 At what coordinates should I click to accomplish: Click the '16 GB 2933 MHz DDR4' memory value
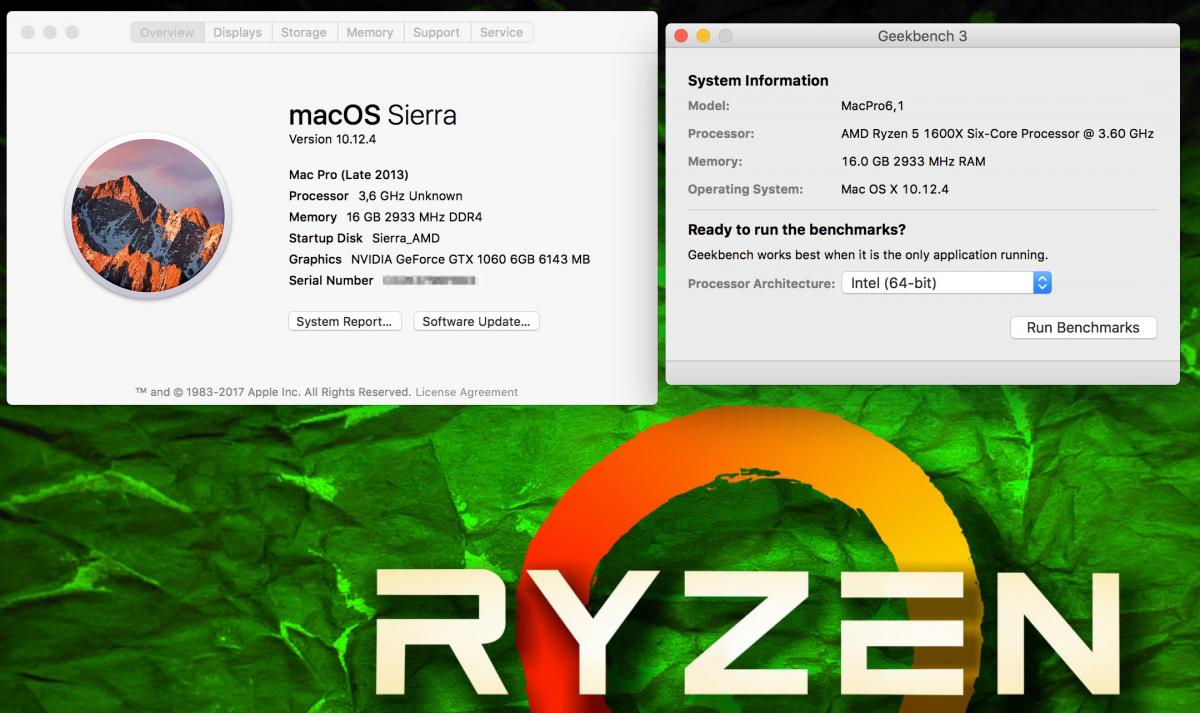point(415,217)
